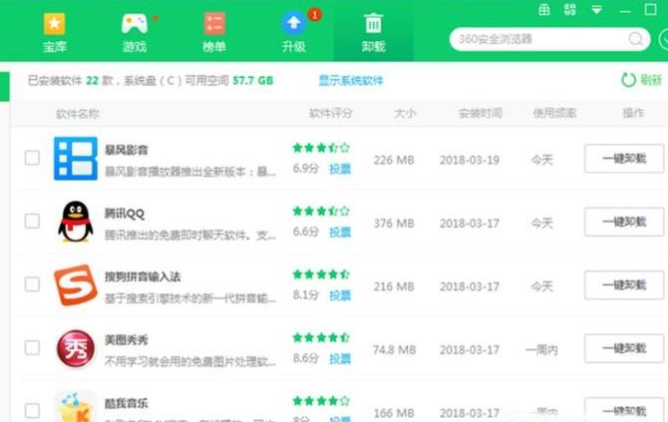Expand the title bar dropdown menu arrow
The width and height of the screenshot is (668, 422).
(597, 10)
